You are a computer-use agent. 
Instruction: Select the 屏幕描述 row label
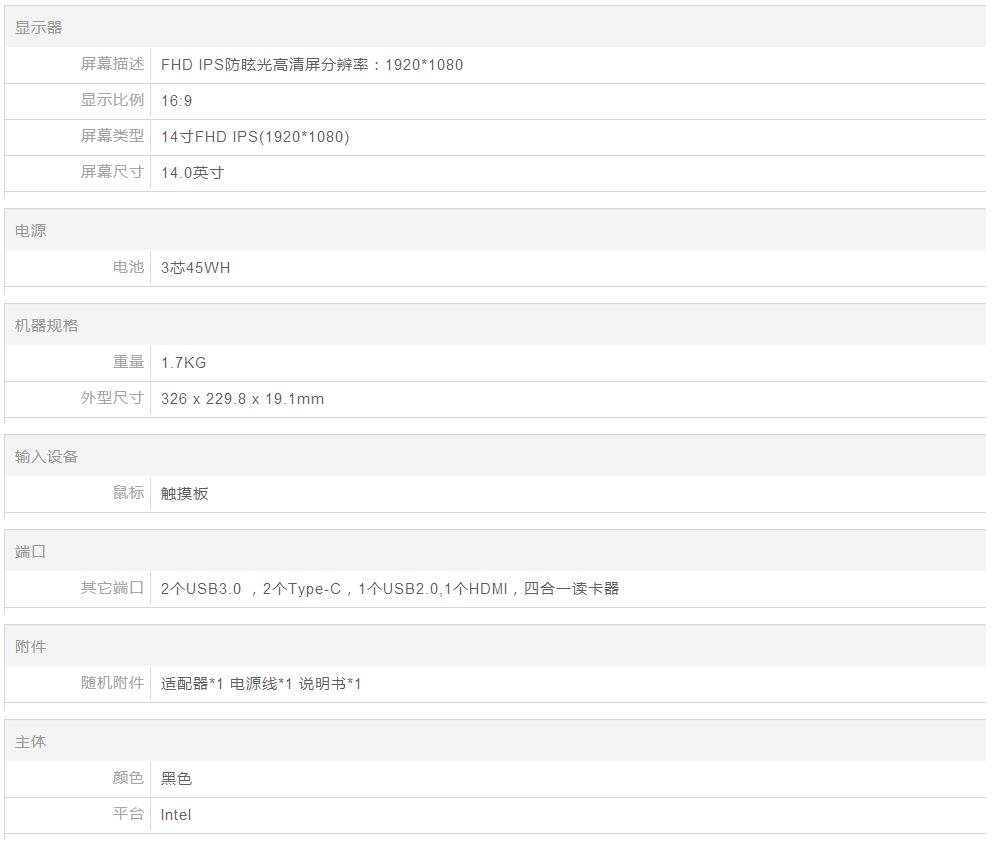(x=112, y=64)
